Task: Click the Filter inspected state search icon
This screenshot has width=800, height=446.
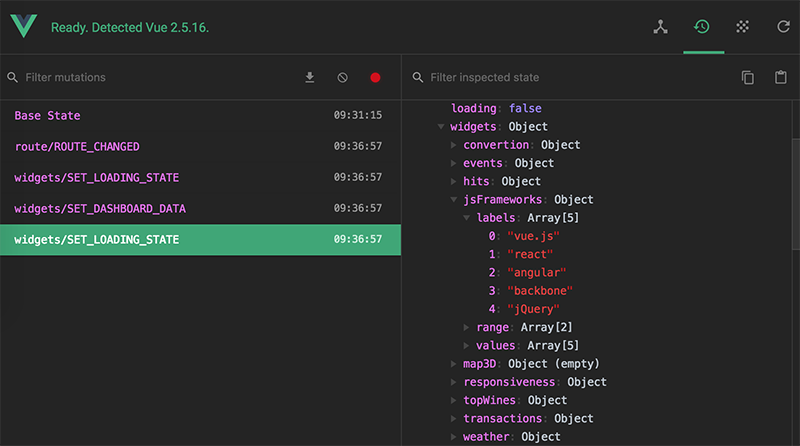Action: tap(418, 78)
